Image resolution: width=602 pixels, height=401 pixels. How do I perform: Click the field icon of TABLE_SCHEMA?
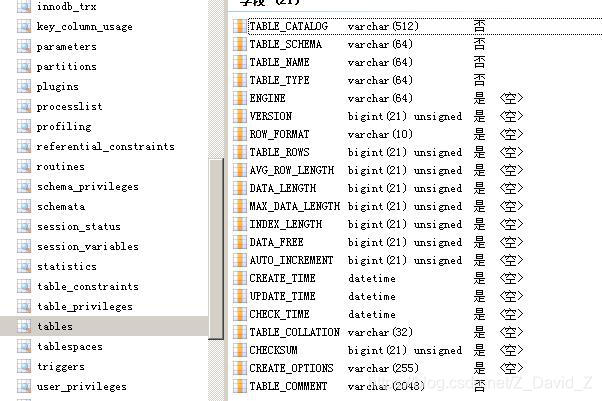(240, 44)
